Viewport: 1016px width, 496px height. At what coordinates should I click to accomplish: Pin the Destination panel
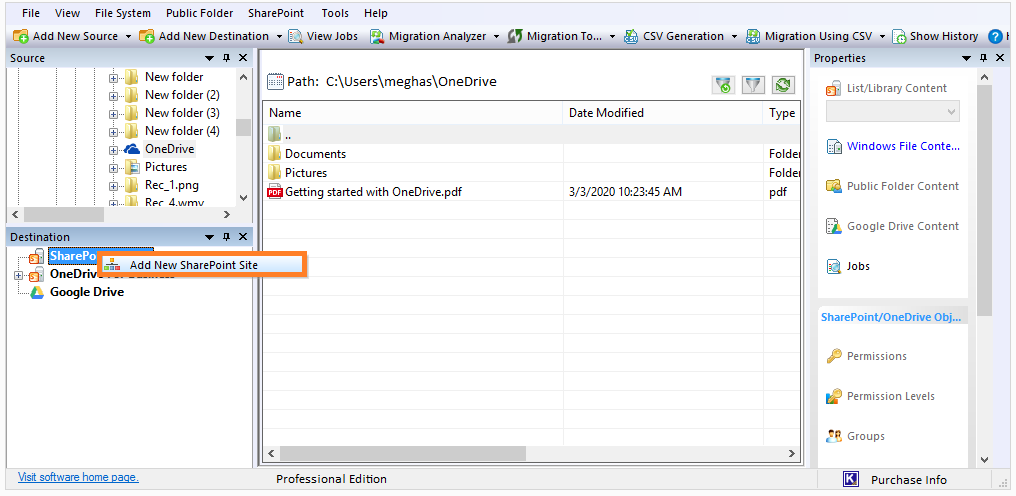(226, 237)
